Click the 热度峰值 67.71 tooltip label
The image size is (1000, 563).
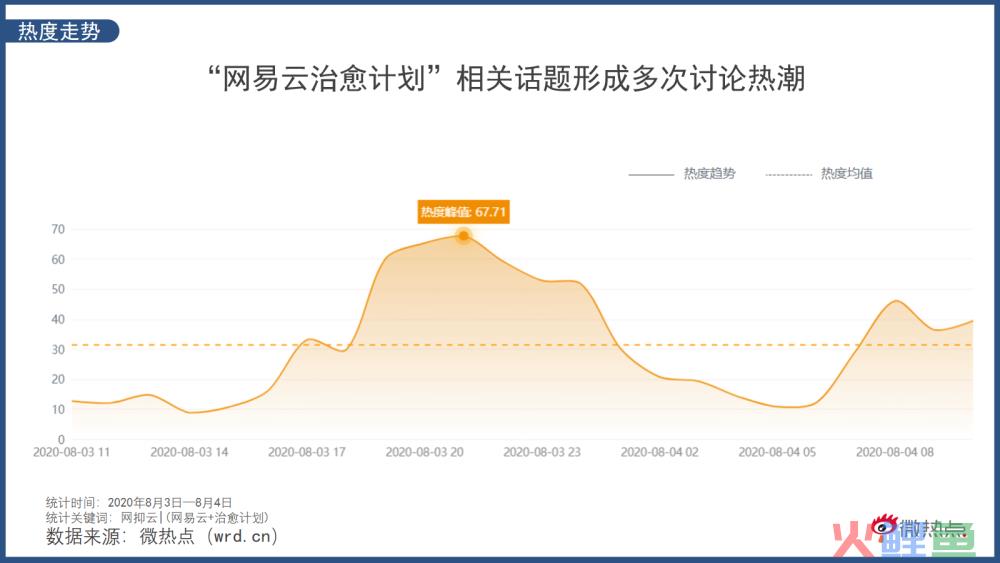(464, 212)
